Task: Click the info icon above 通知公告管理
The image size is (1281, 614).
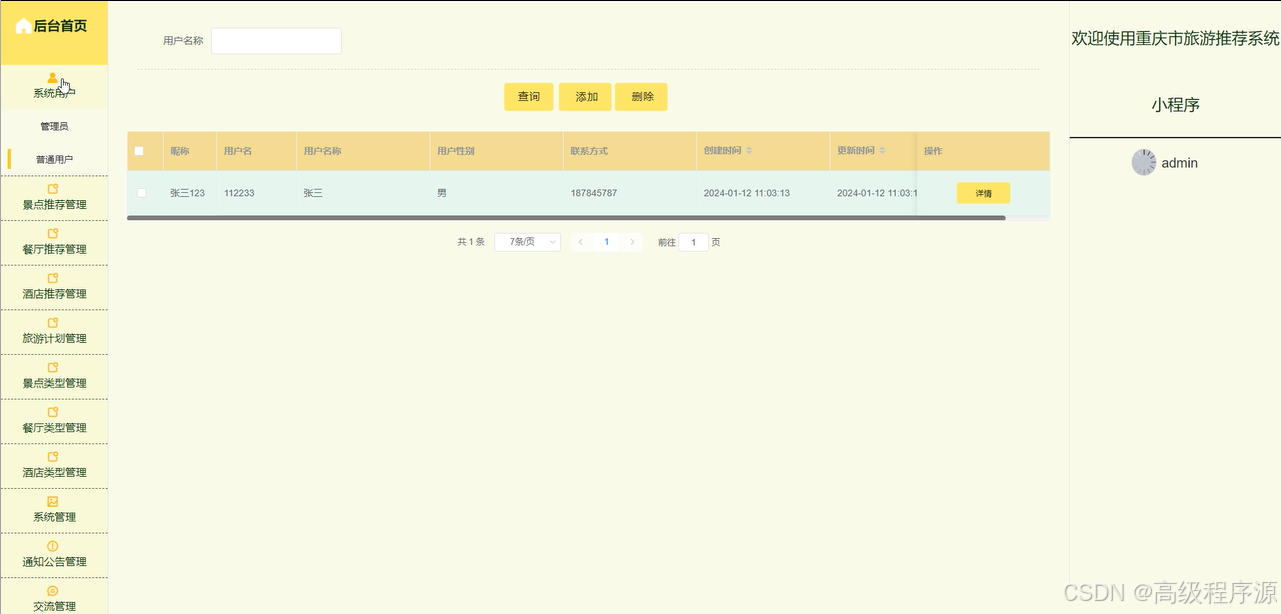Action: 53,546
